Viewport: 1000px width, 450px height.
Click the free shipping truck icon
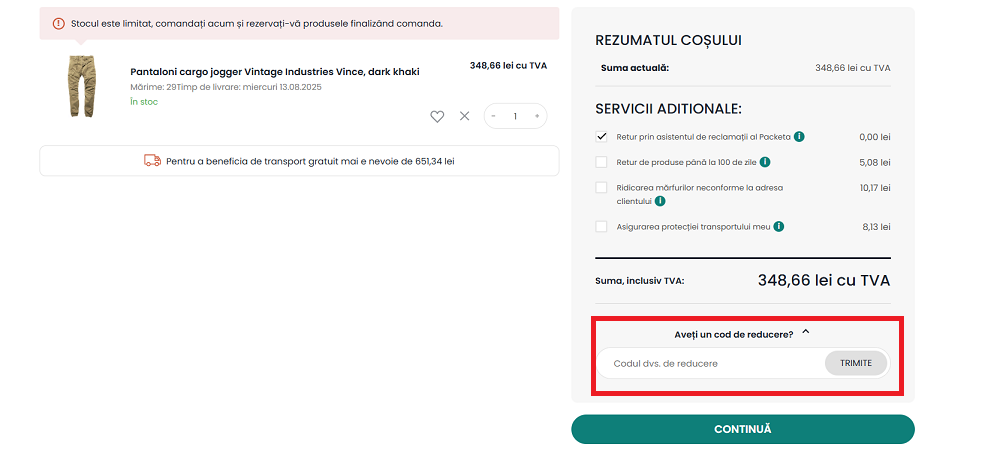153,160
